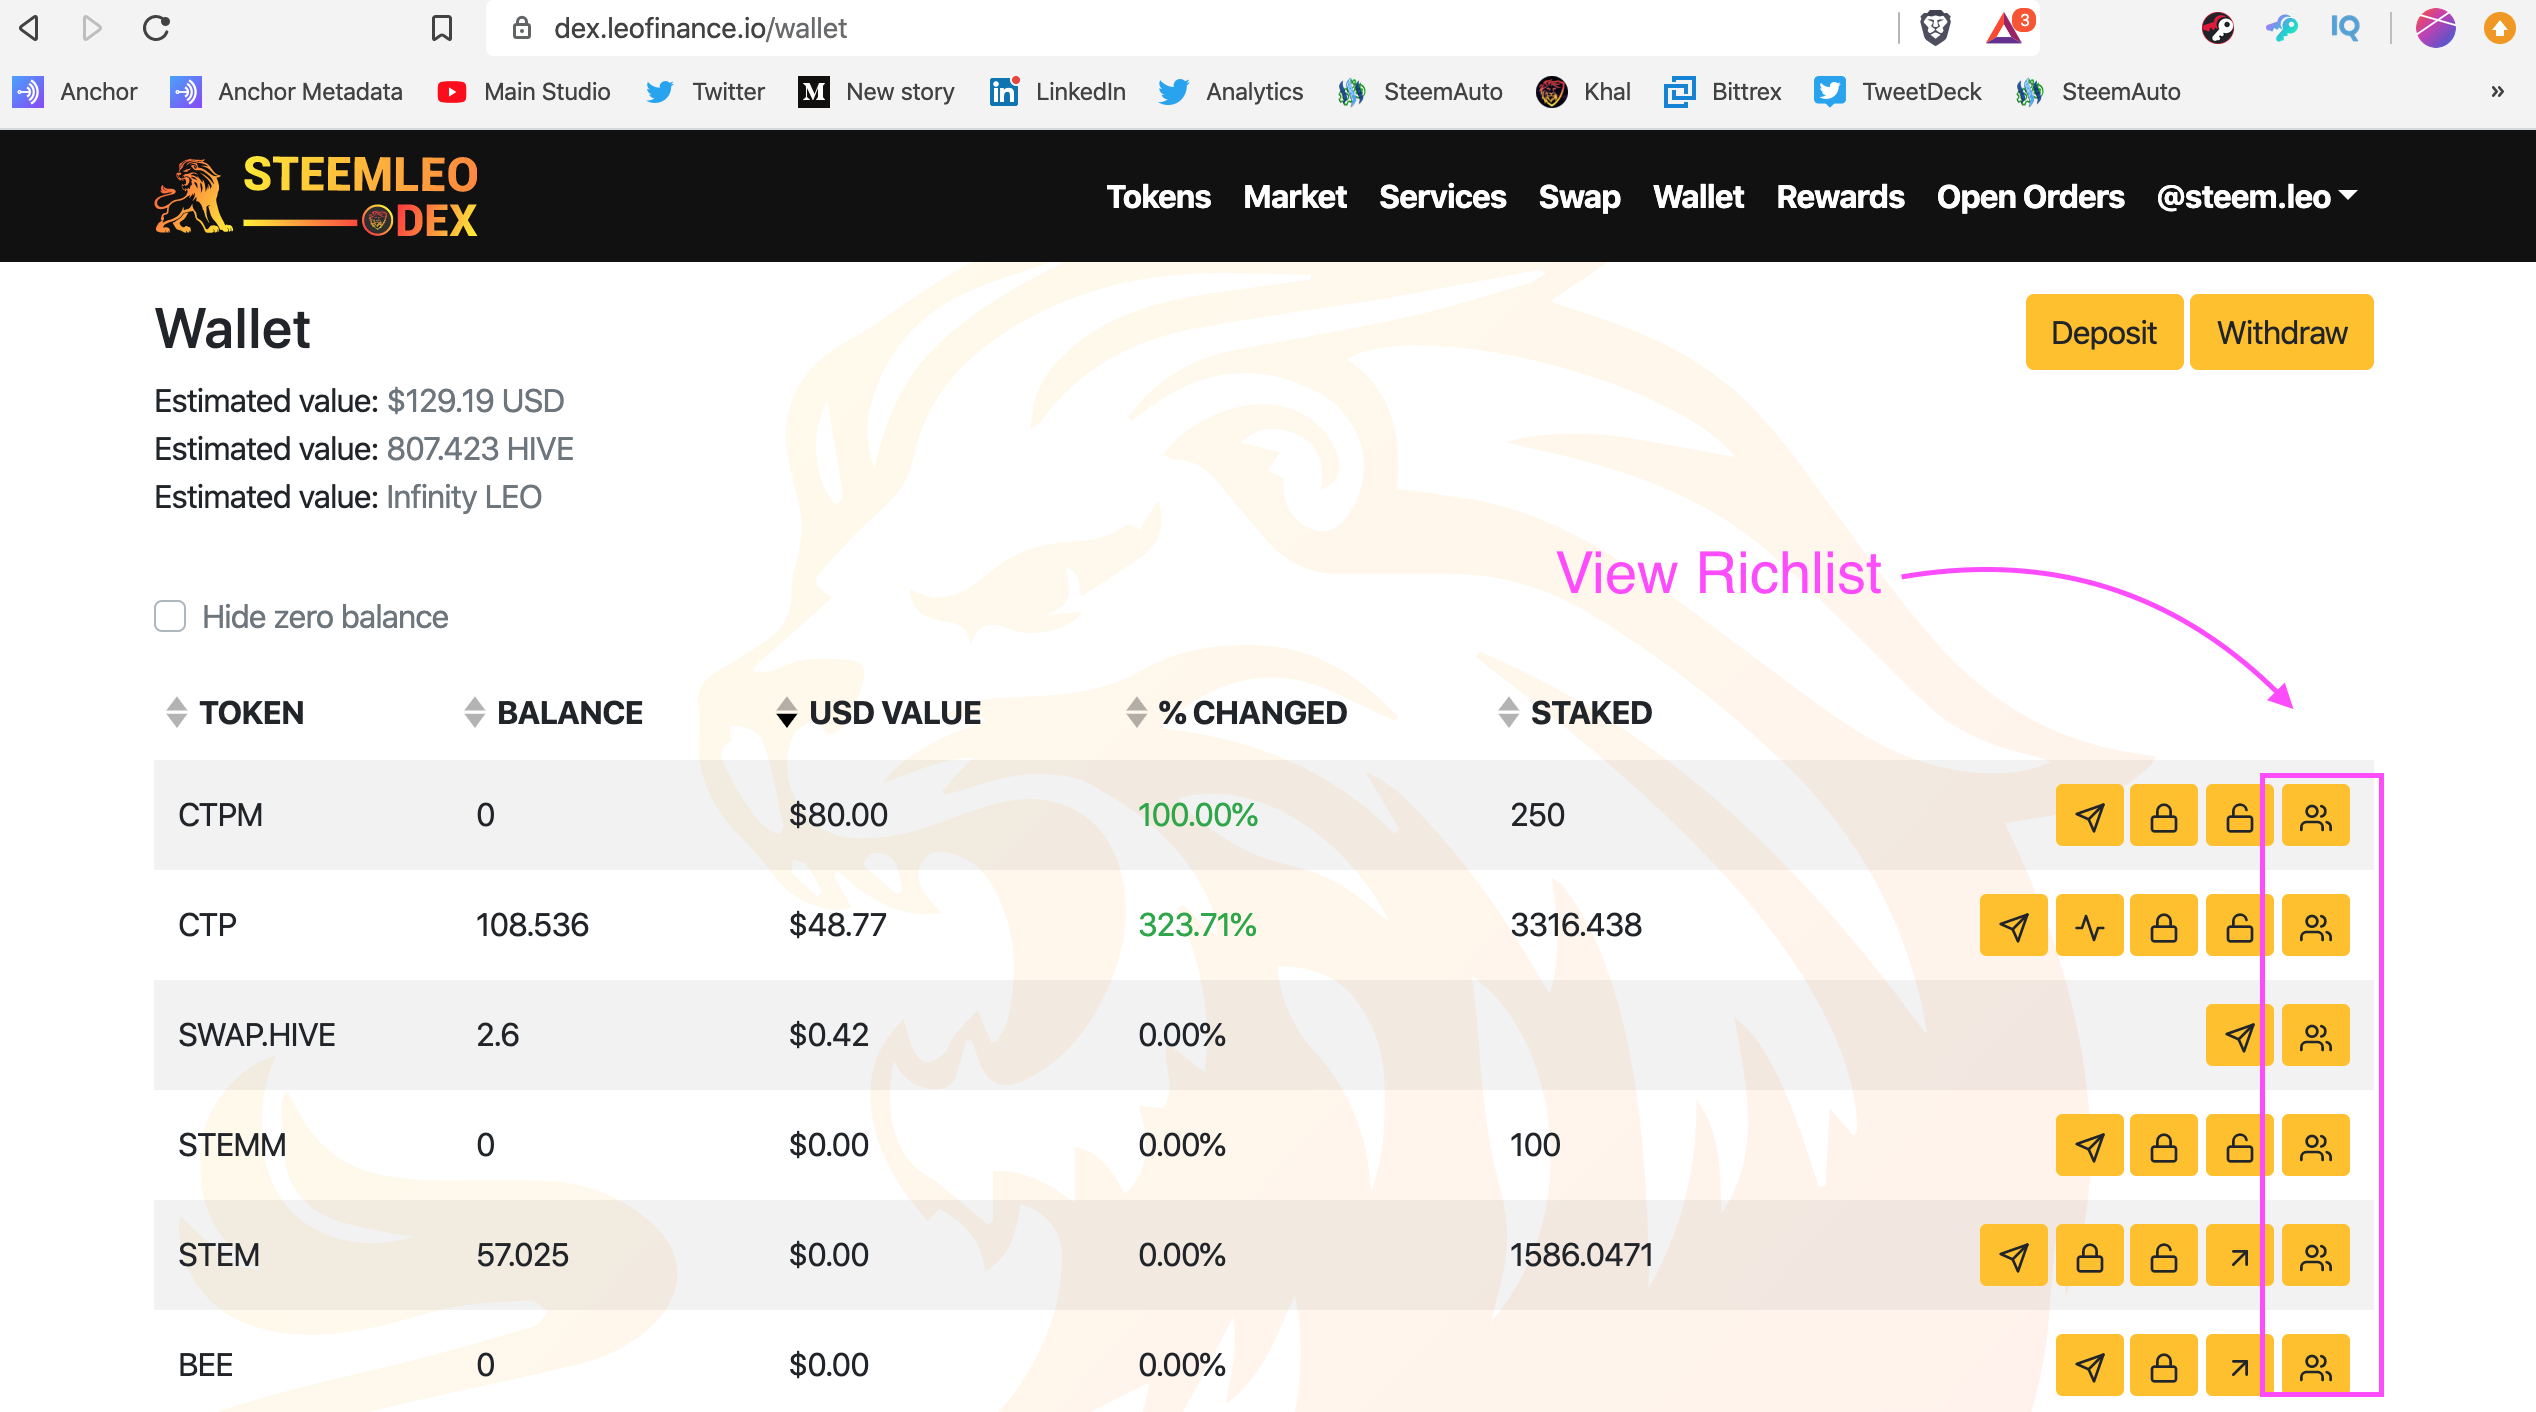The height and width of the screenshot is (1412, 2536).
Task: Open the Open Orders nav item
Action: click(x=2030, y=197)
